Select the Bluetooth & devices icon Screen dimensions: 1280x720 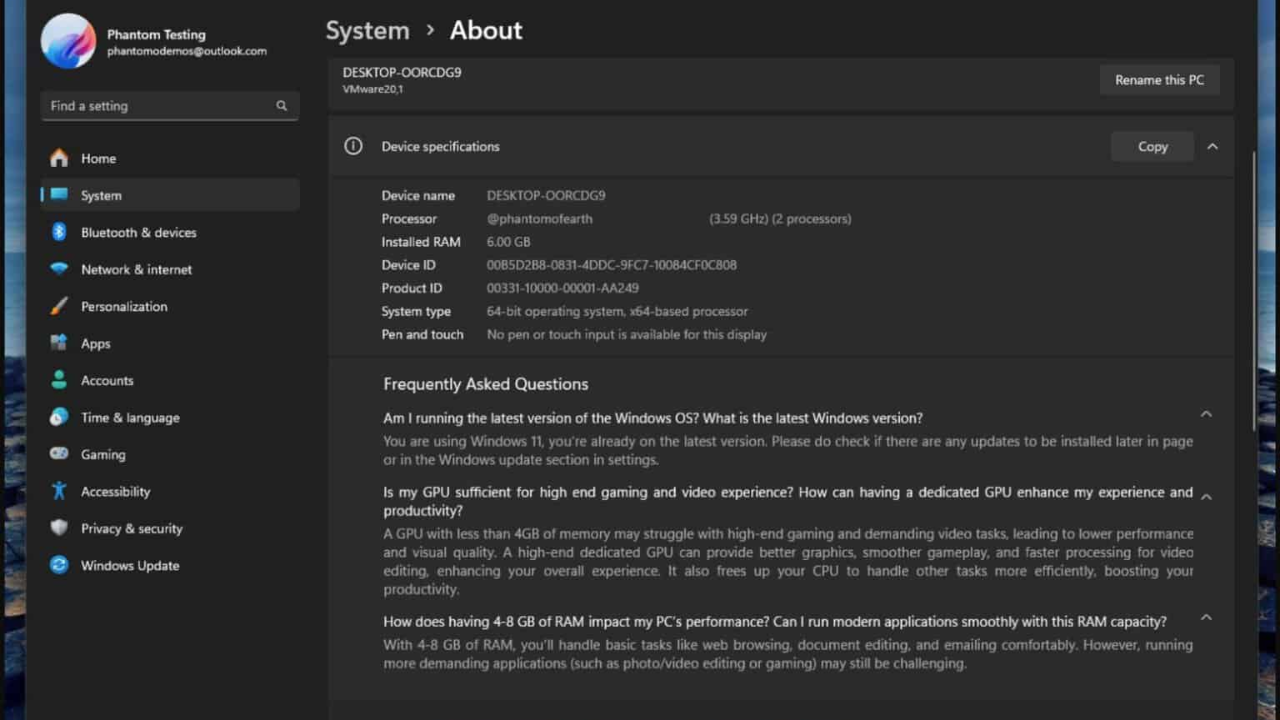point(58,232)
